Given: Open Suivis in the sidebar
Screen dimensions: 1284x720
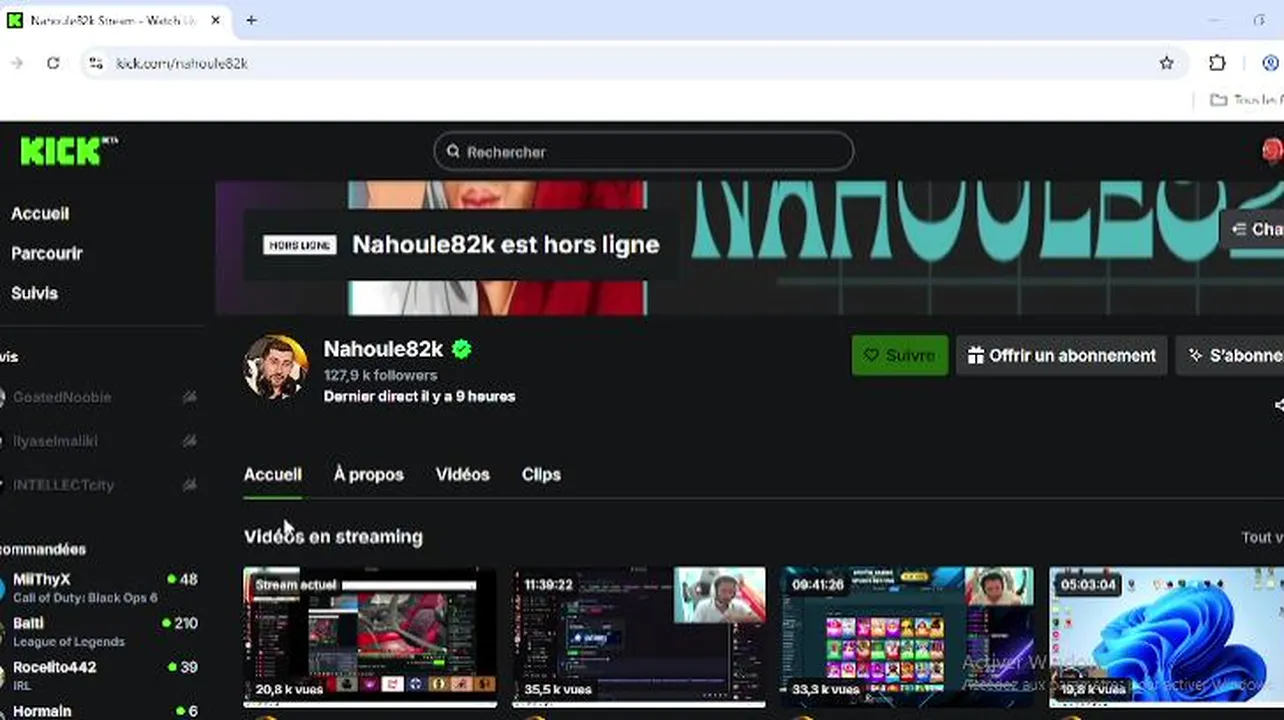Looking at the screenshot, I should point(35,293).
